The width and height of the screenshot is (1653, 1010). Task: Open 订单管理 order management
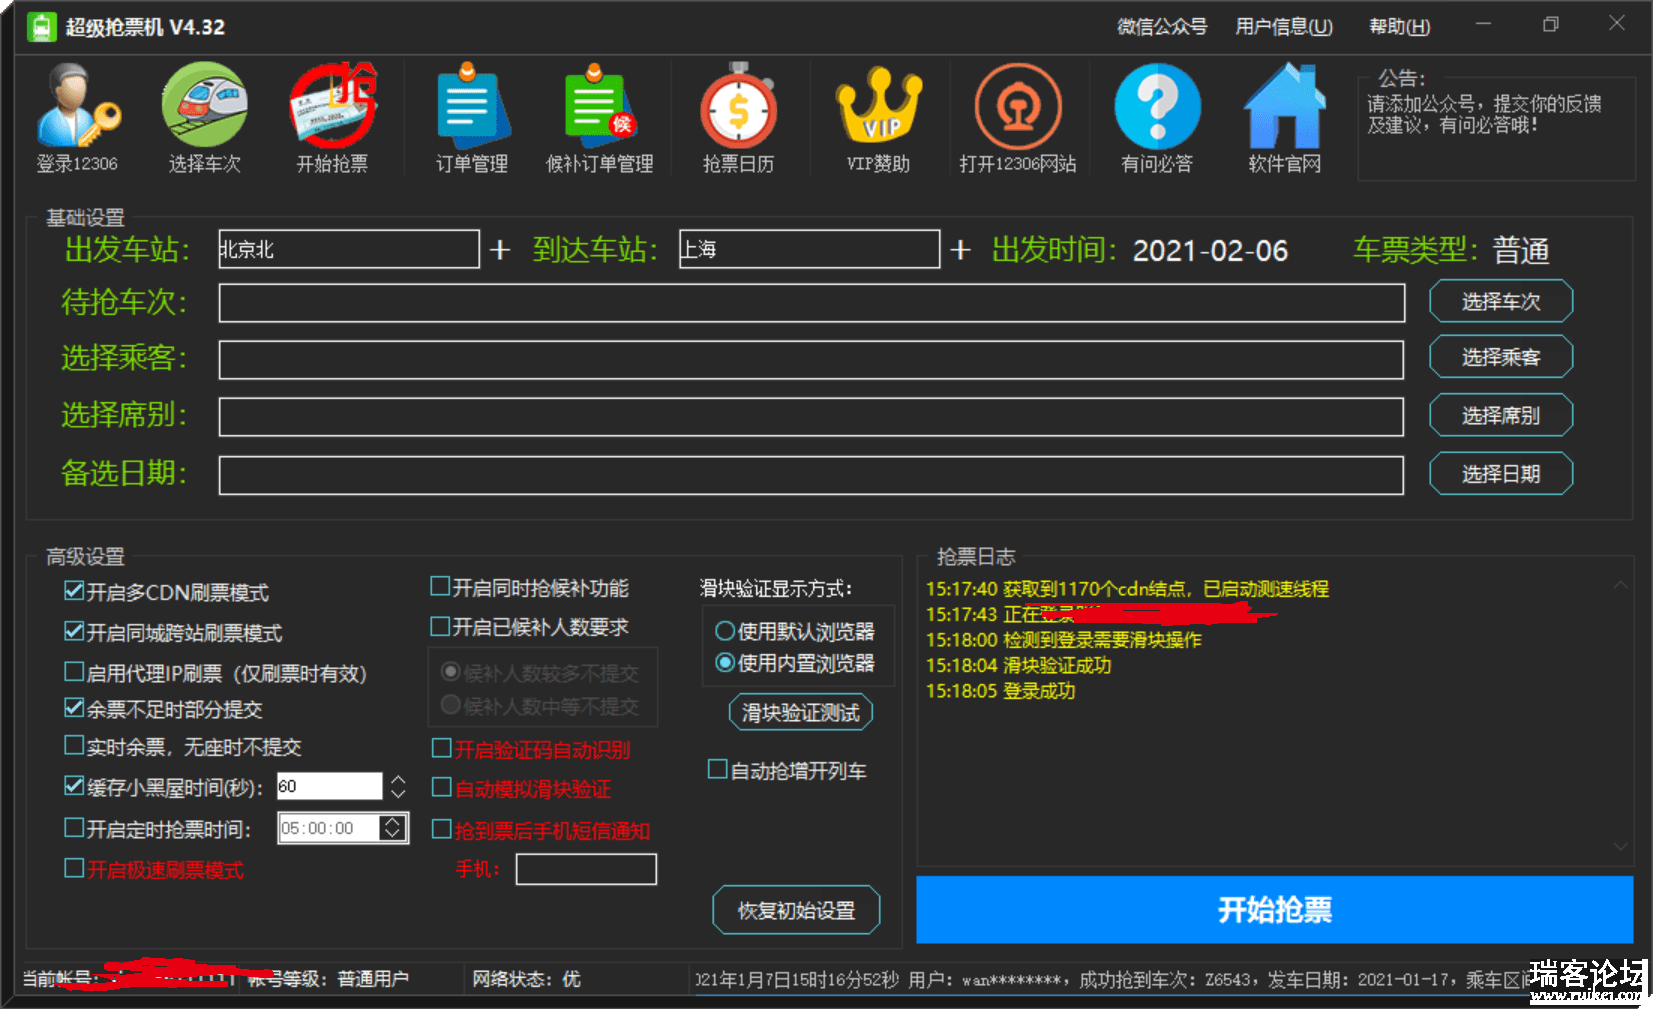click(472, 118)
